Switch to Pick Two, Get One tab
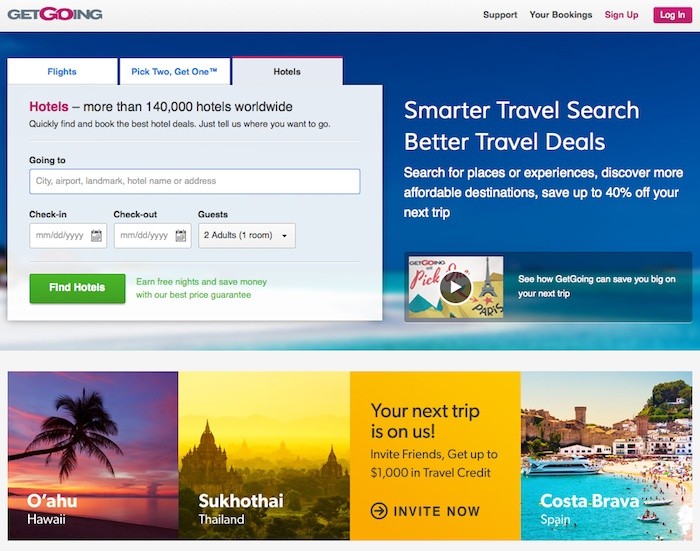The width and height of the screenshot is (700, 551). tap(174, 71)
